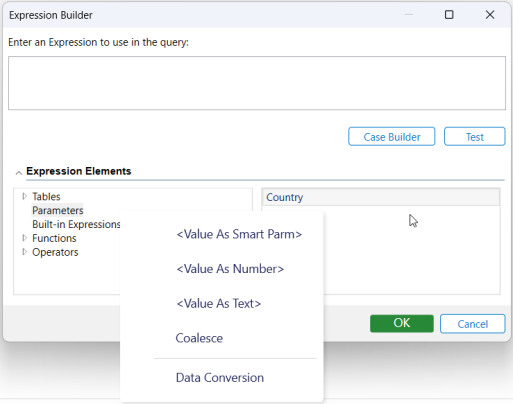The image size is (513, 404).
Task: Choose <Value As Smart Parm> menu entry
Action: click(239, 234)
